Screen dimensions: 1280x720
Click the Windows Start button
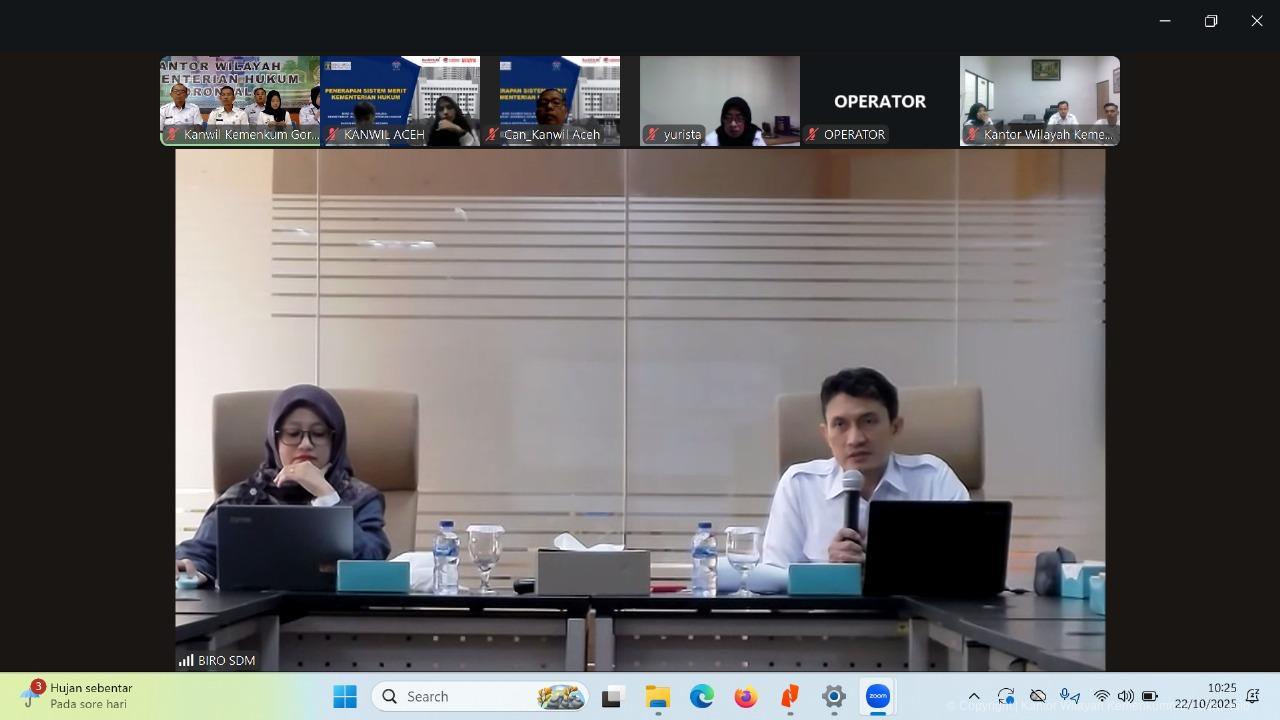click(x=345, y=696)
